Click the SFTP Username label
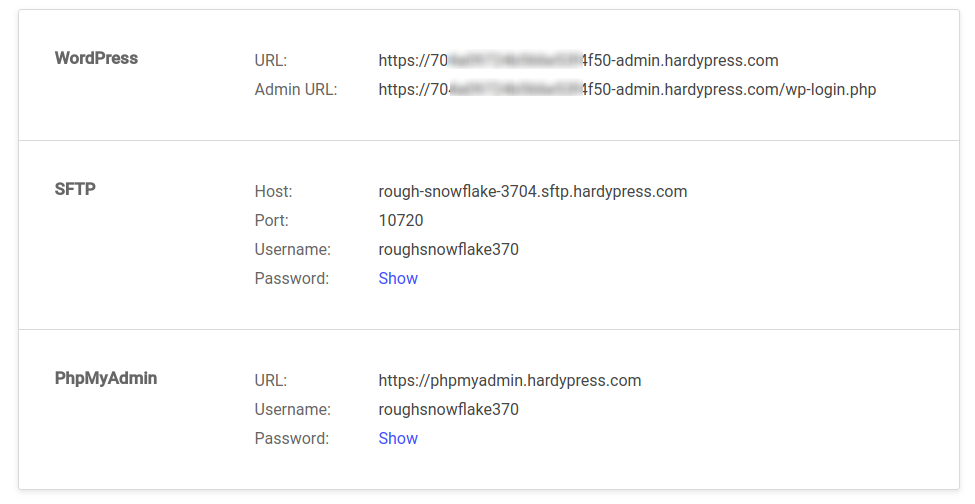975x504 pixels. point(292,249)
